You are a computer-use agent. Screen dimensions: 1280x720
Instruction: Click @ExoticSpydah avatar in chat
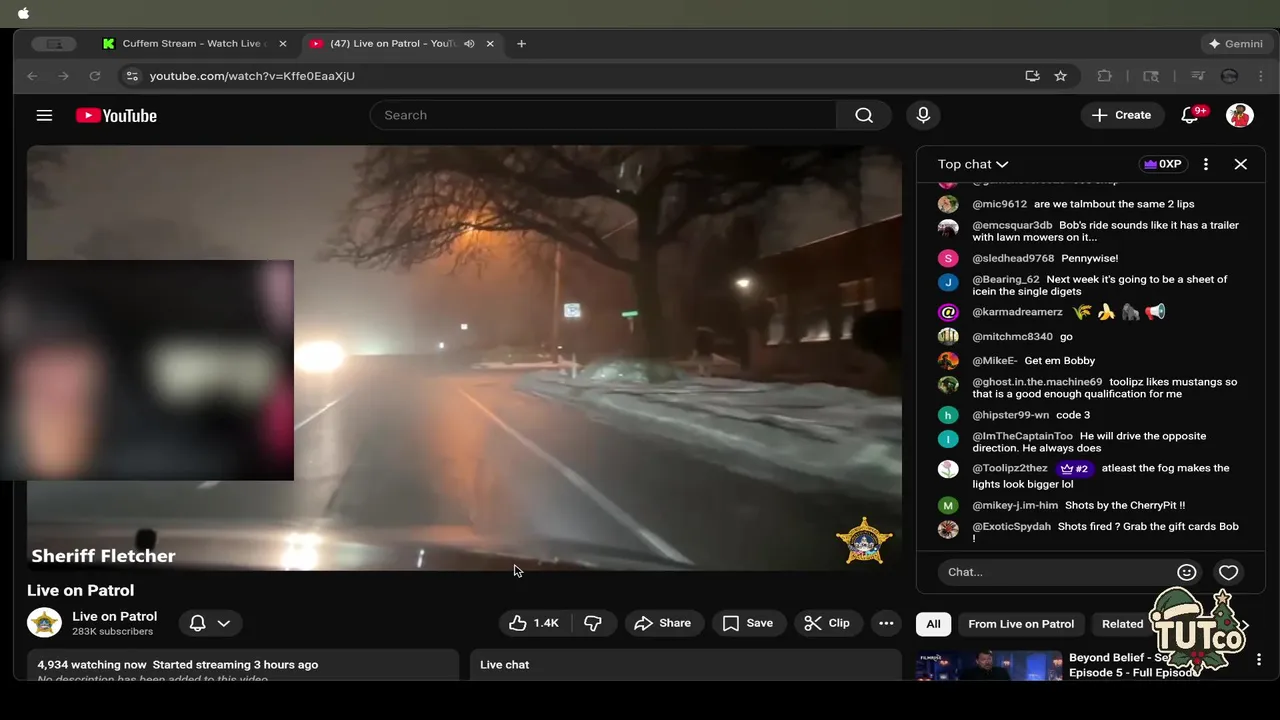click(948, 529)
